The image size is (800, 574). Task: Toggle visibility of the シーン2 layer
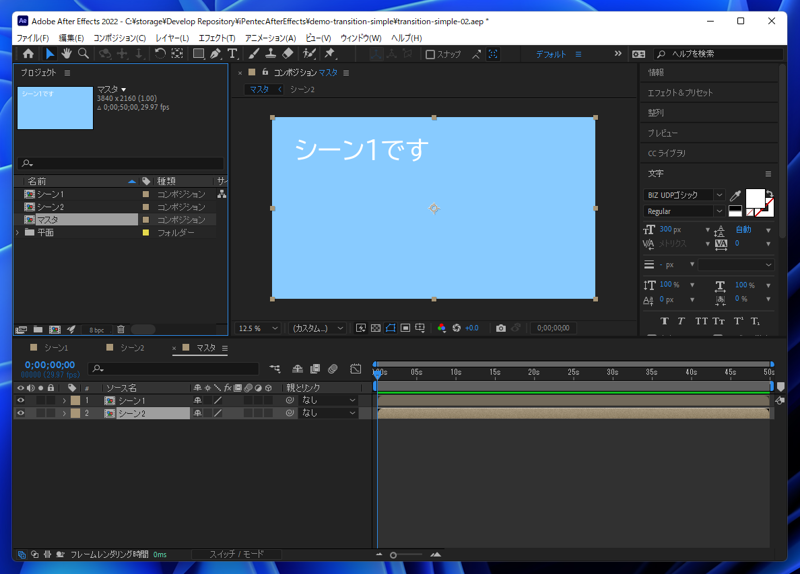tap(20, 413)
